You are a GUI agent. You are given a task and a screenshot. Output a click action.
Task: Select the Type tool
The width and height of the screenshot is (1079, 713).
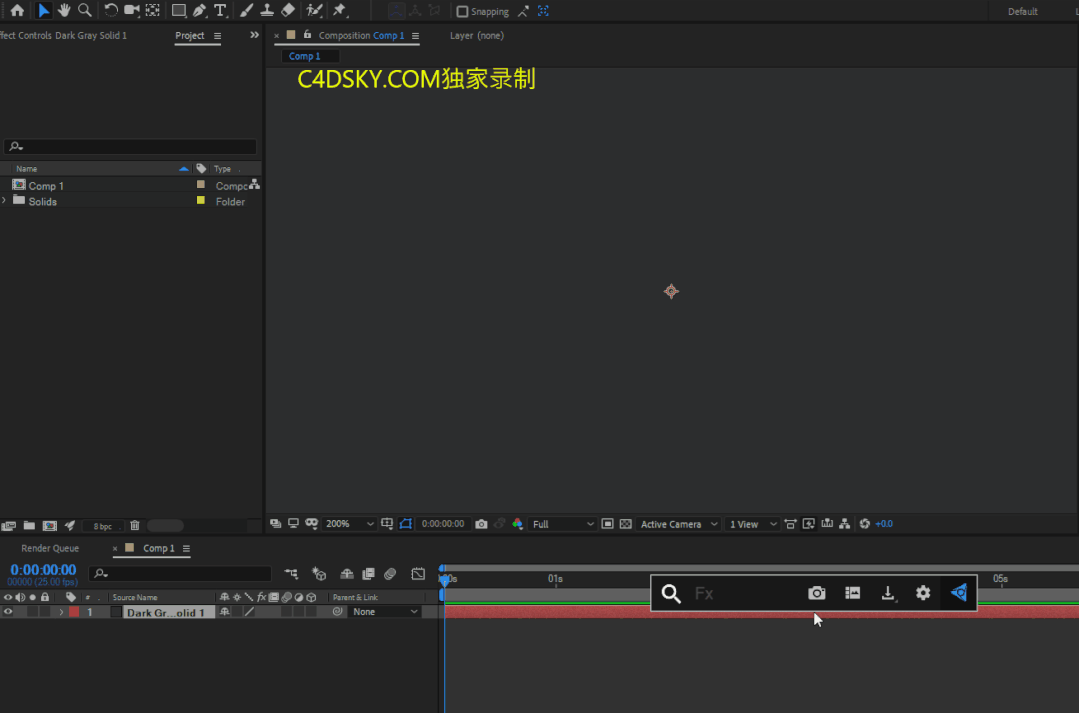click(220, 11)
